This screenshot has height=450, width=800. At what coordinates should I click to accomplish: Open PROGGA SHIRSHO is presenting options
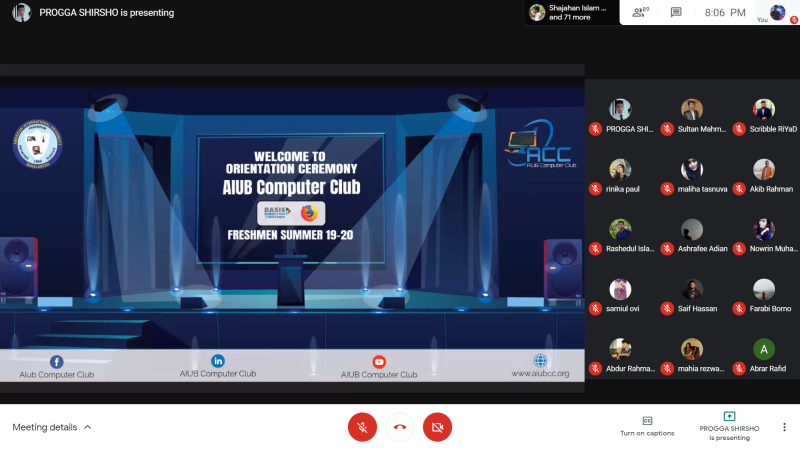[x=729, y=427]
